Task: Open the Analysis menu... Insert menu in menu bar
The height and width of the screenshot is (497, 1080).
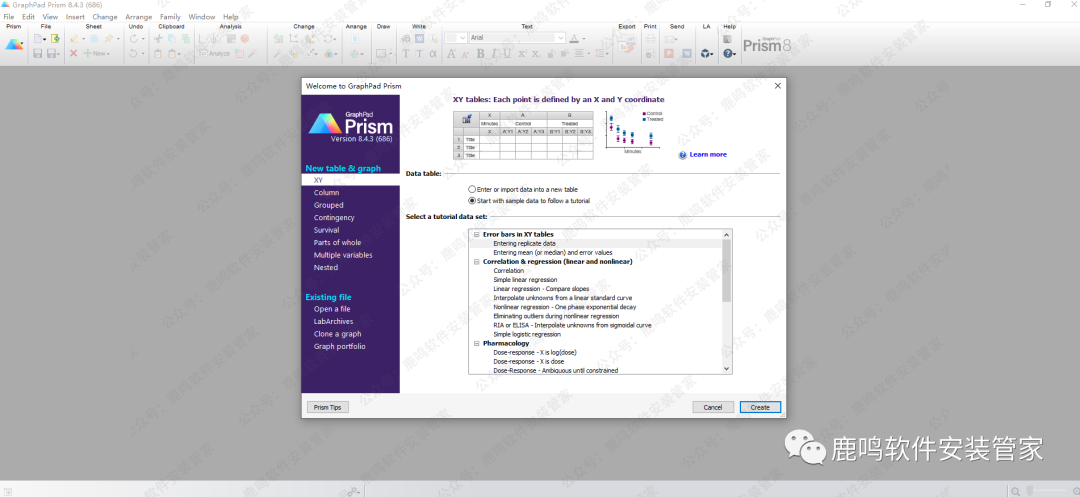Action: (x=75, y=17)
